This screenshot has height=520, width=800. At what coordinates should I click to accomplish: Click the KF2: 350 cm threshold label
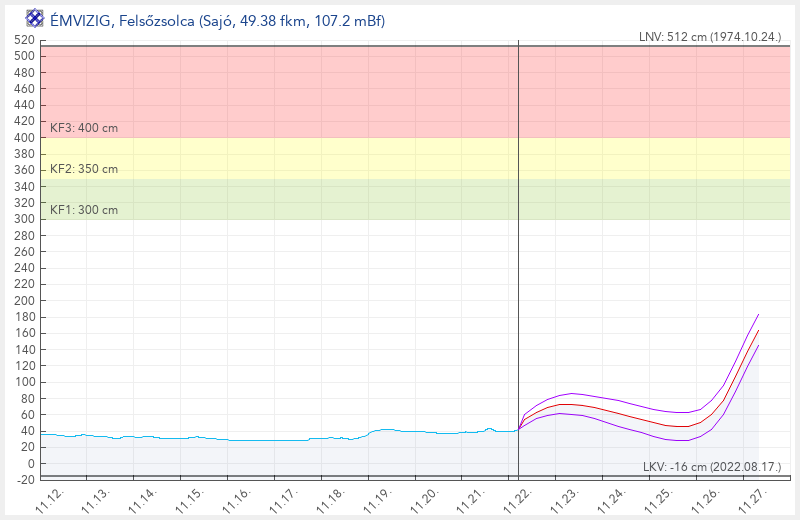[84, 169]
